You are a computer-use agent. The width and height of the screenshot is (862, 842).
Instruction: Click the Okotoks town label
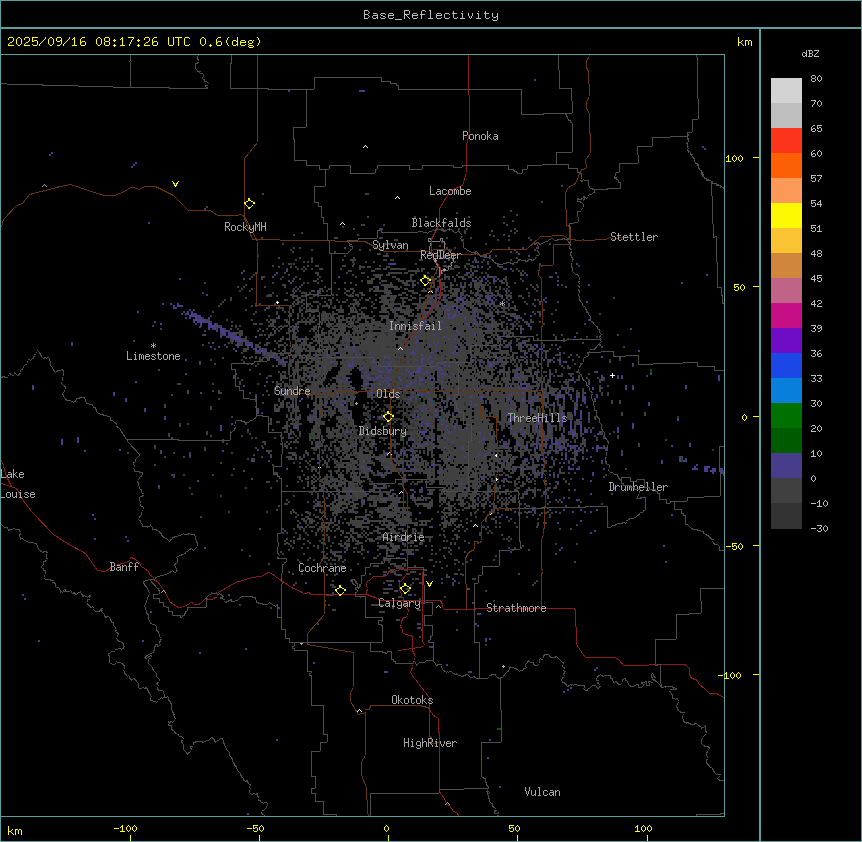pos(412,700)
